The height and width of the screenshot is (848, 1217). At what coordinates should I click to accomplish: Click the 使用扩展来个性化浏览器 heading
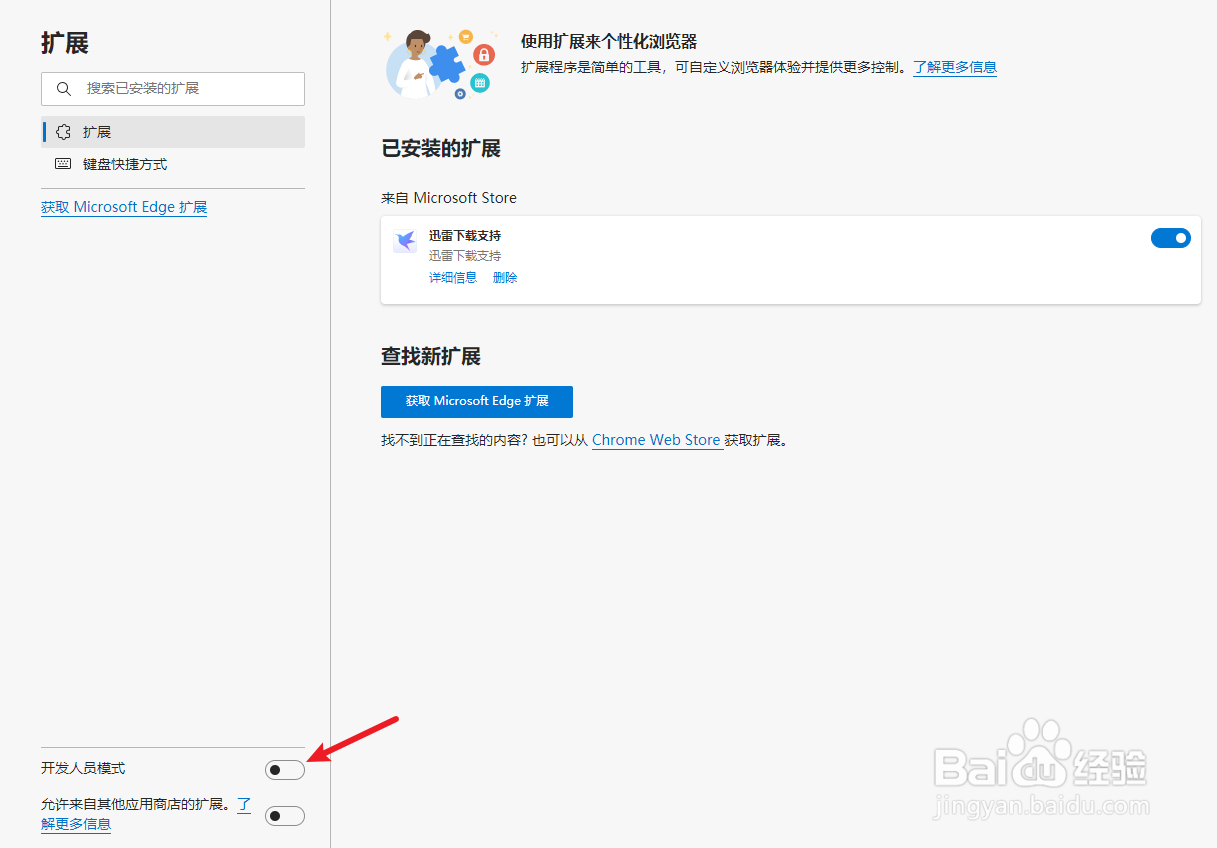609,41
